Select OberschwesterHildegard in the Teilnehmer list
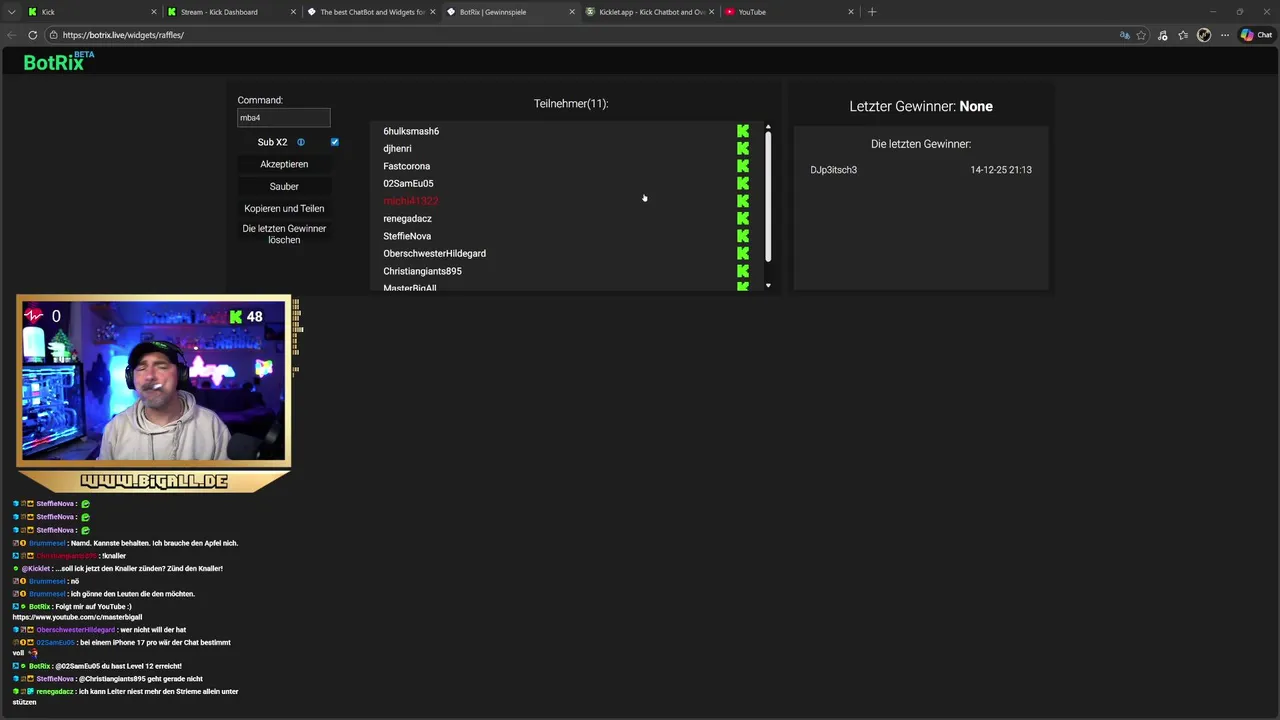 434,253
